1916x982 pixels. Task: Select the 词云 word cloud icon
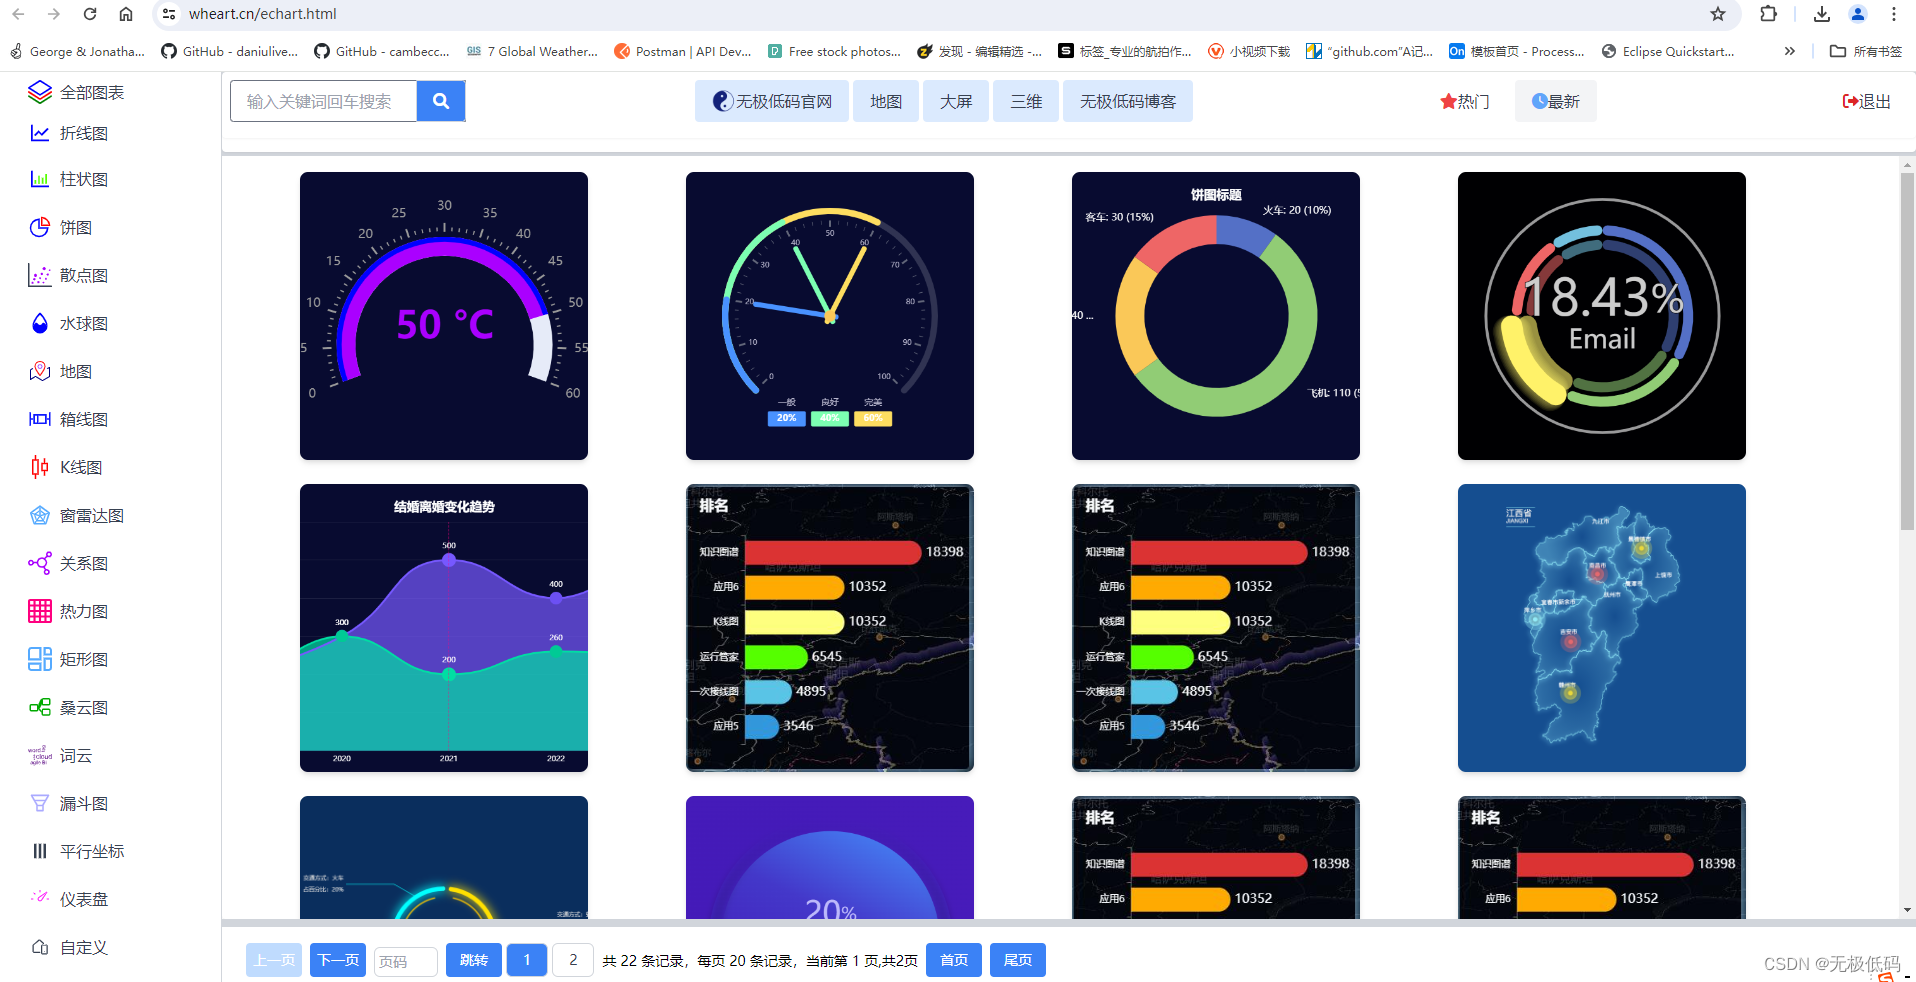point(40,755)
